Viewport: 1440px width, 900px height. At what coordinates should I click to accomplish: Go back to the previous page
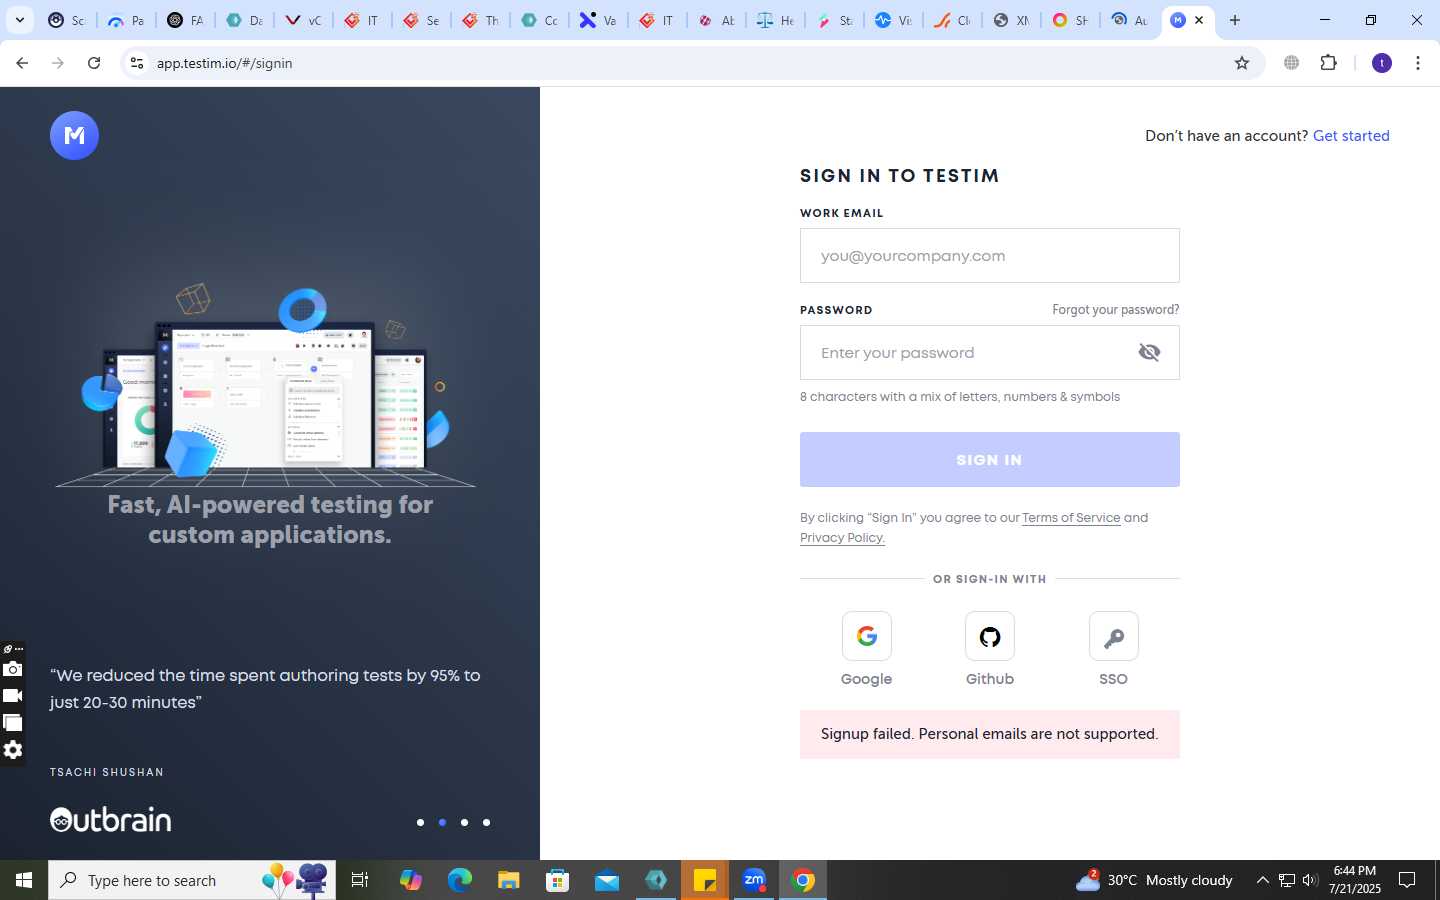click(x=22, y=63)
